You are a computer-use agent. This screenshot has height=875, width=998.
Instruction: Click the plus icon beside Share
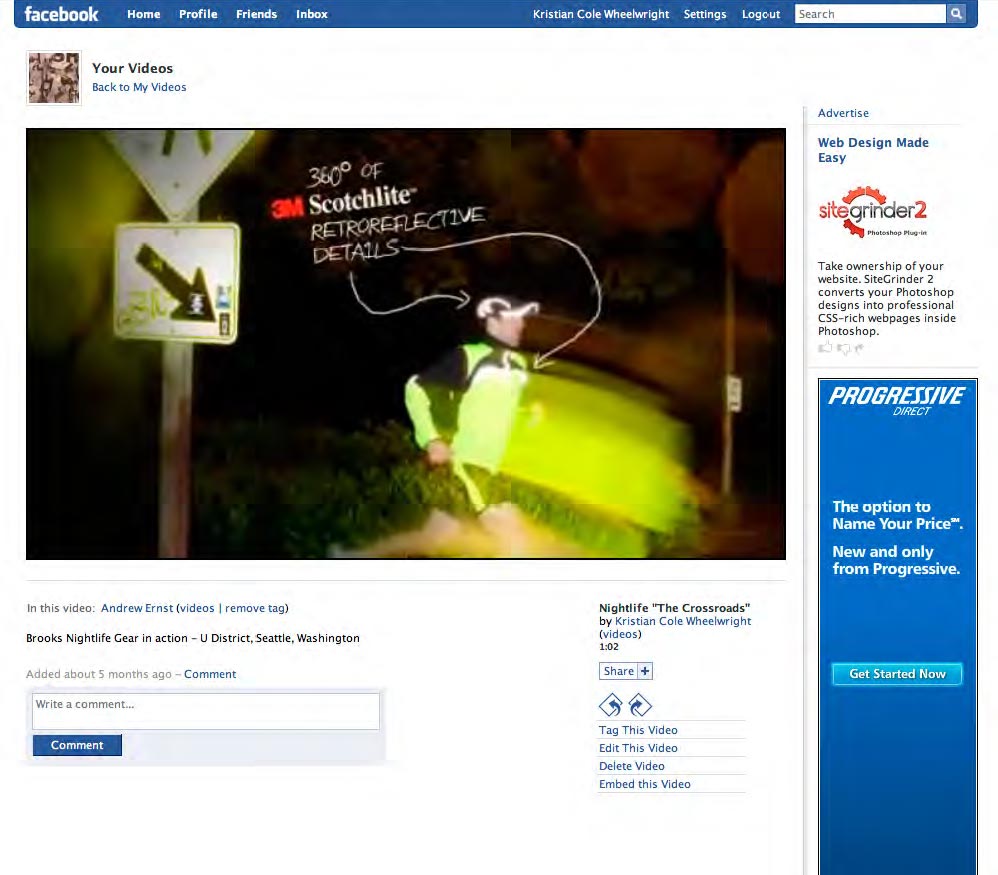click(x=645, y=671)
